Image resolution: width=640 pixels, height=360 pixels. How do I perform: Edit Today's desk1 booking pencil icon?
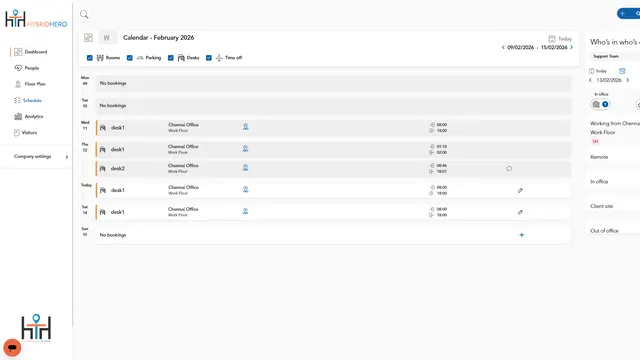[520, 191]
